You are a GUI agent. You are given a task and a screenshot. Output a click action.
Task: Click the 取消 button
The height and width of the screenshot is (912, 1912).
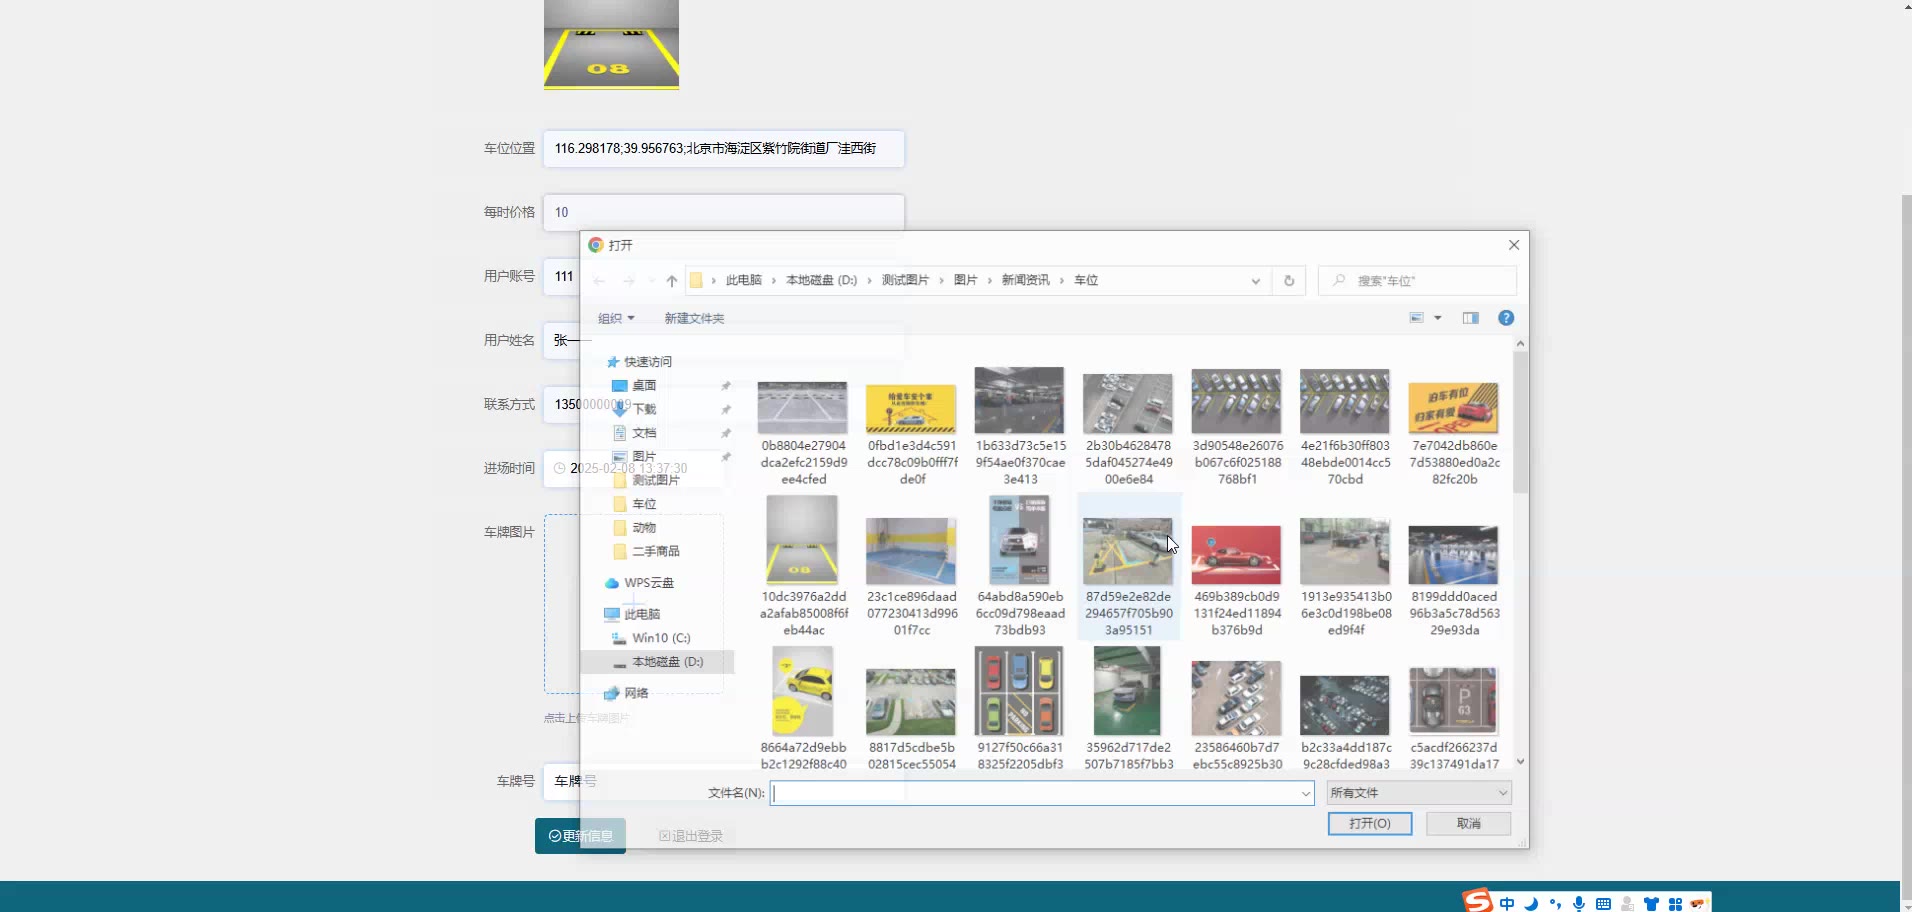(1468, 823)
